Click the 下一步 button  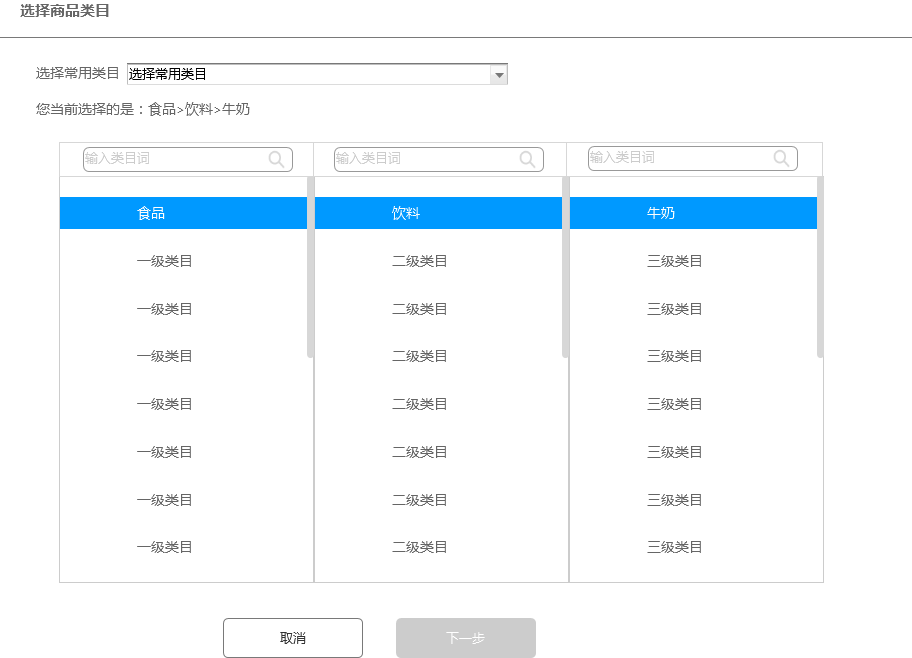466,637
